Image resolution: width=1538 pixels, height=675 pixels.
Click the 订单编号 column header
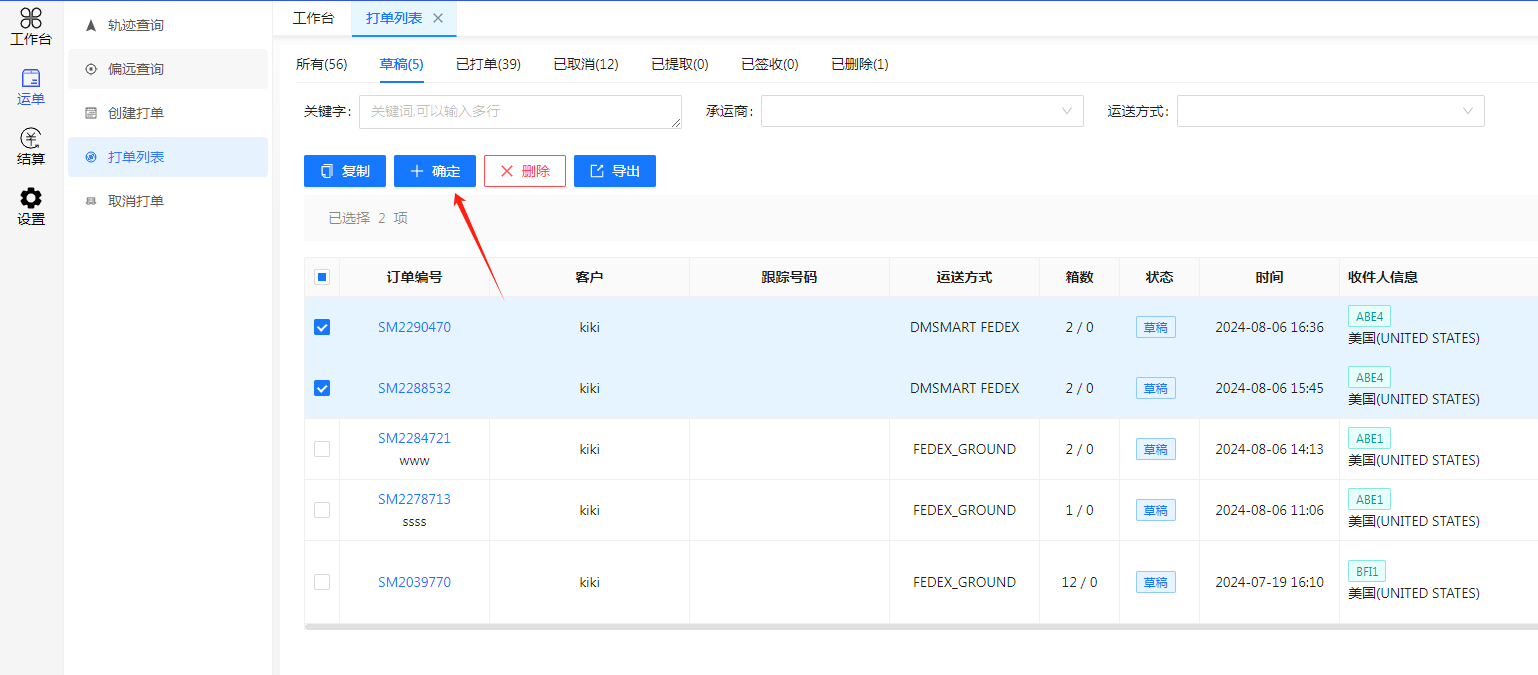414,277
